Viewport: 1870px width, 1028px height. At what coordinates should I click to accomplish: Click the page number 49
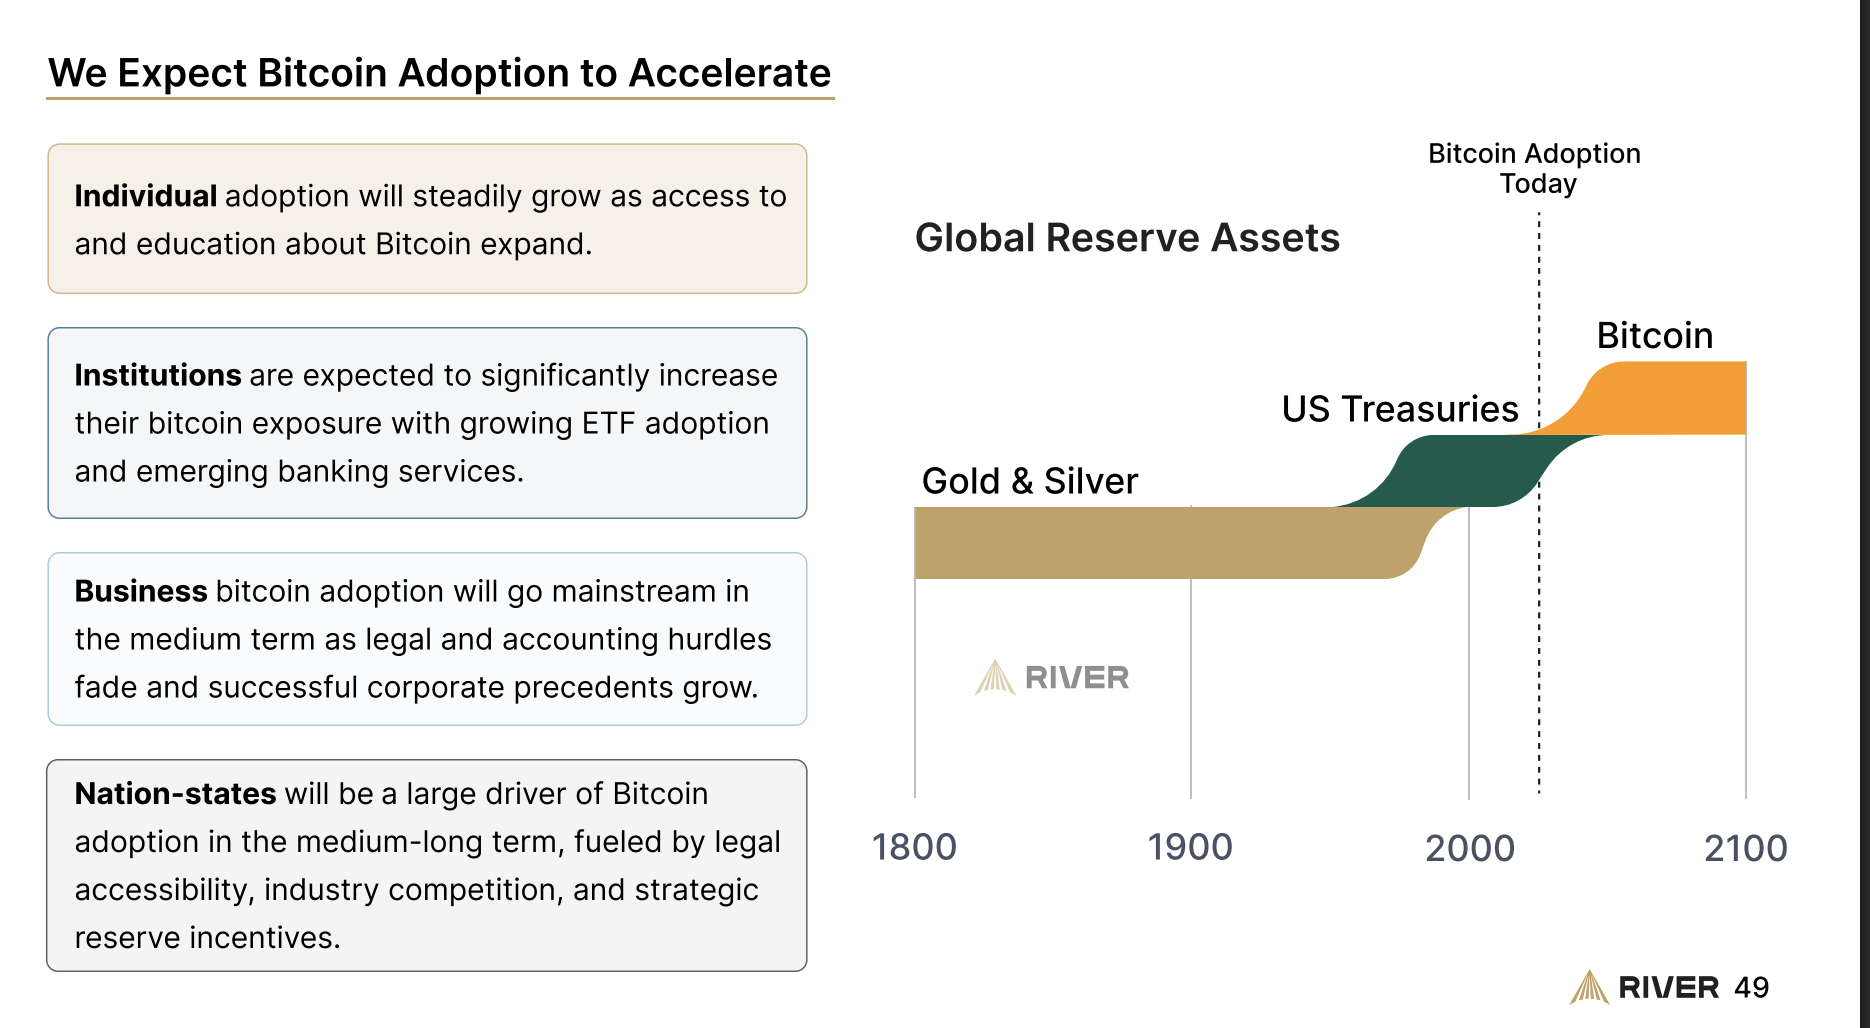(1751, 987)
